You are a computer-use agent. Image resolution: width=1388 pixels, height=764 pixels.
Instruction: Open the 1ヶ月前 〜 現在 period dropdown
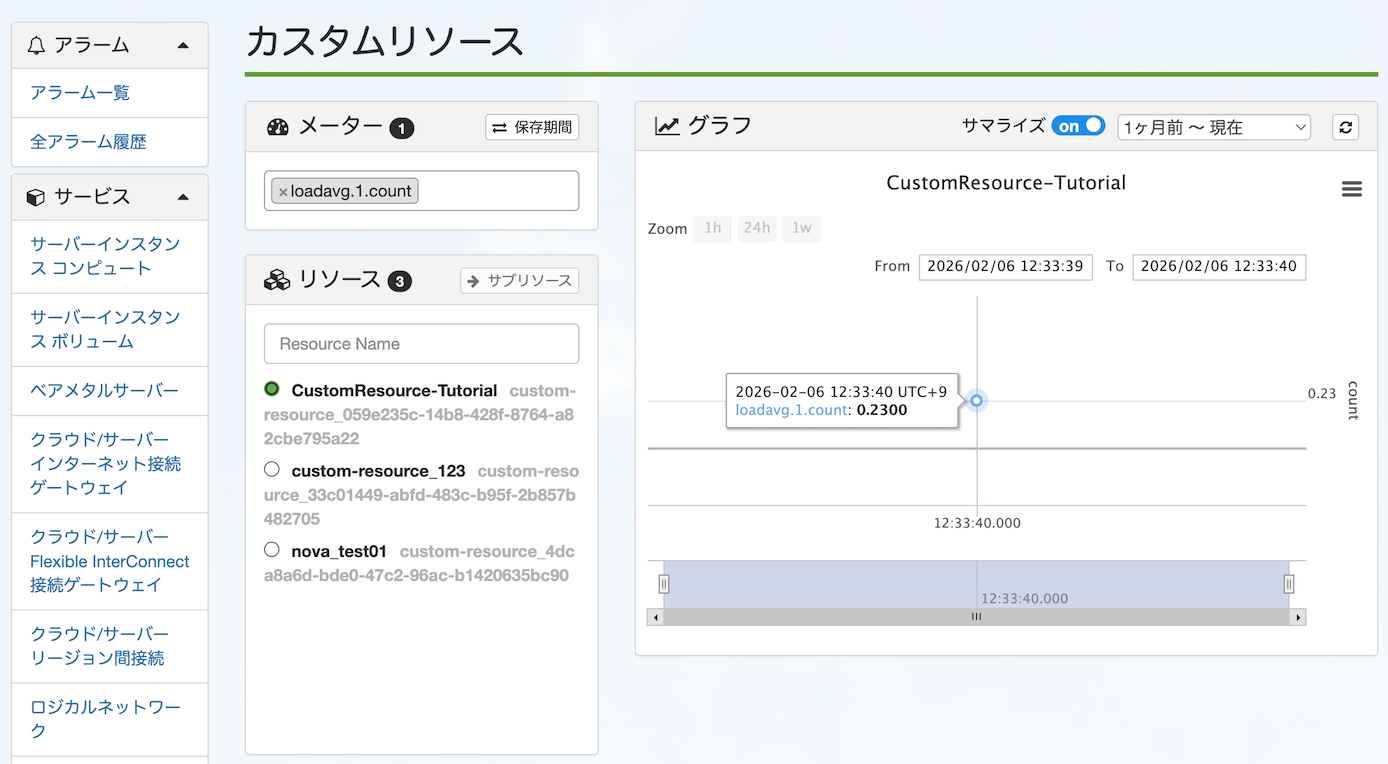tap(1214, 127)
